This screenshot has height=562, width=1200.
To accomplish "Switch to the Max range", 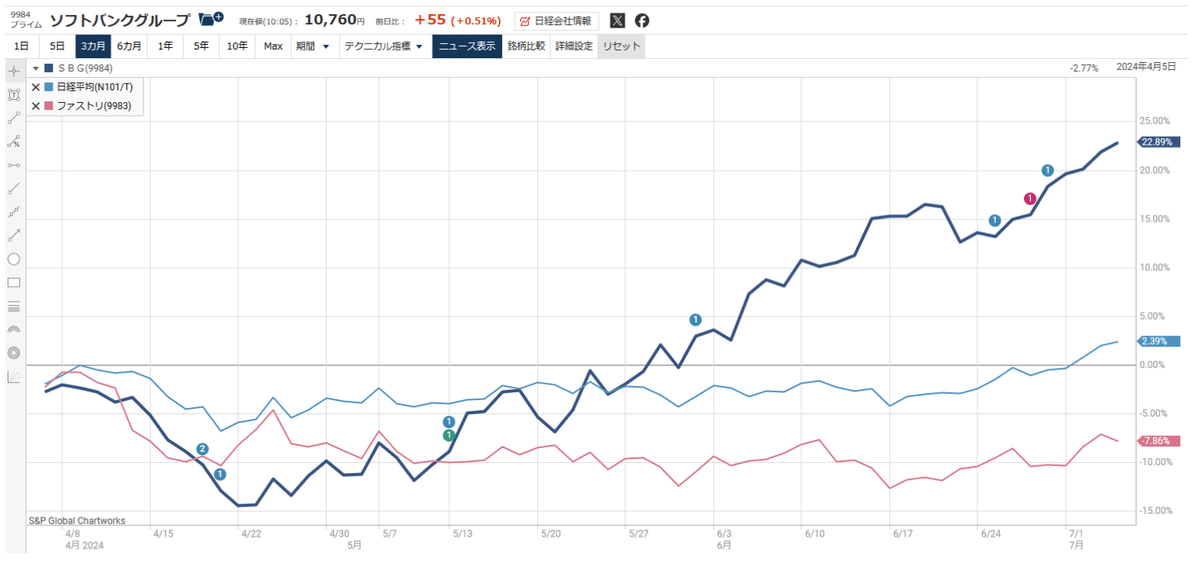I will tap(273, 46).
